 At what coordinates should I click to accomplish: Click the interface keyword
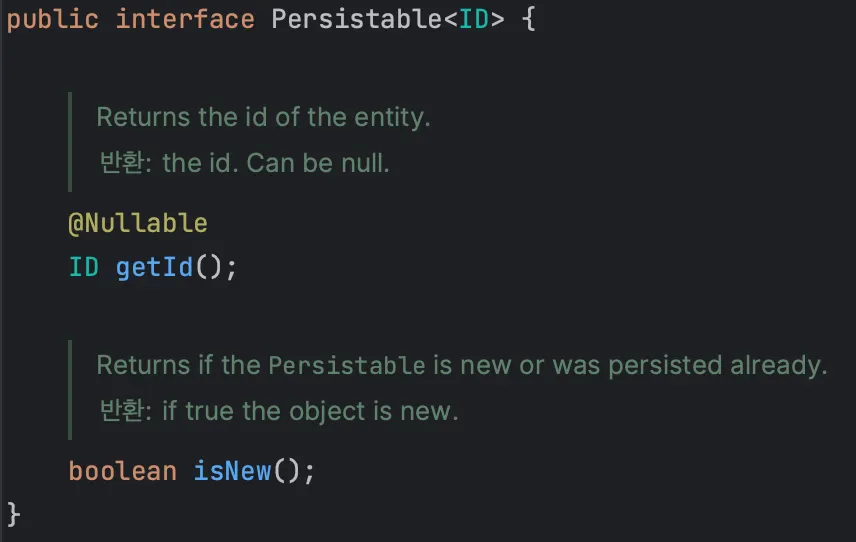pyautogui.click(x=185, y=20)
